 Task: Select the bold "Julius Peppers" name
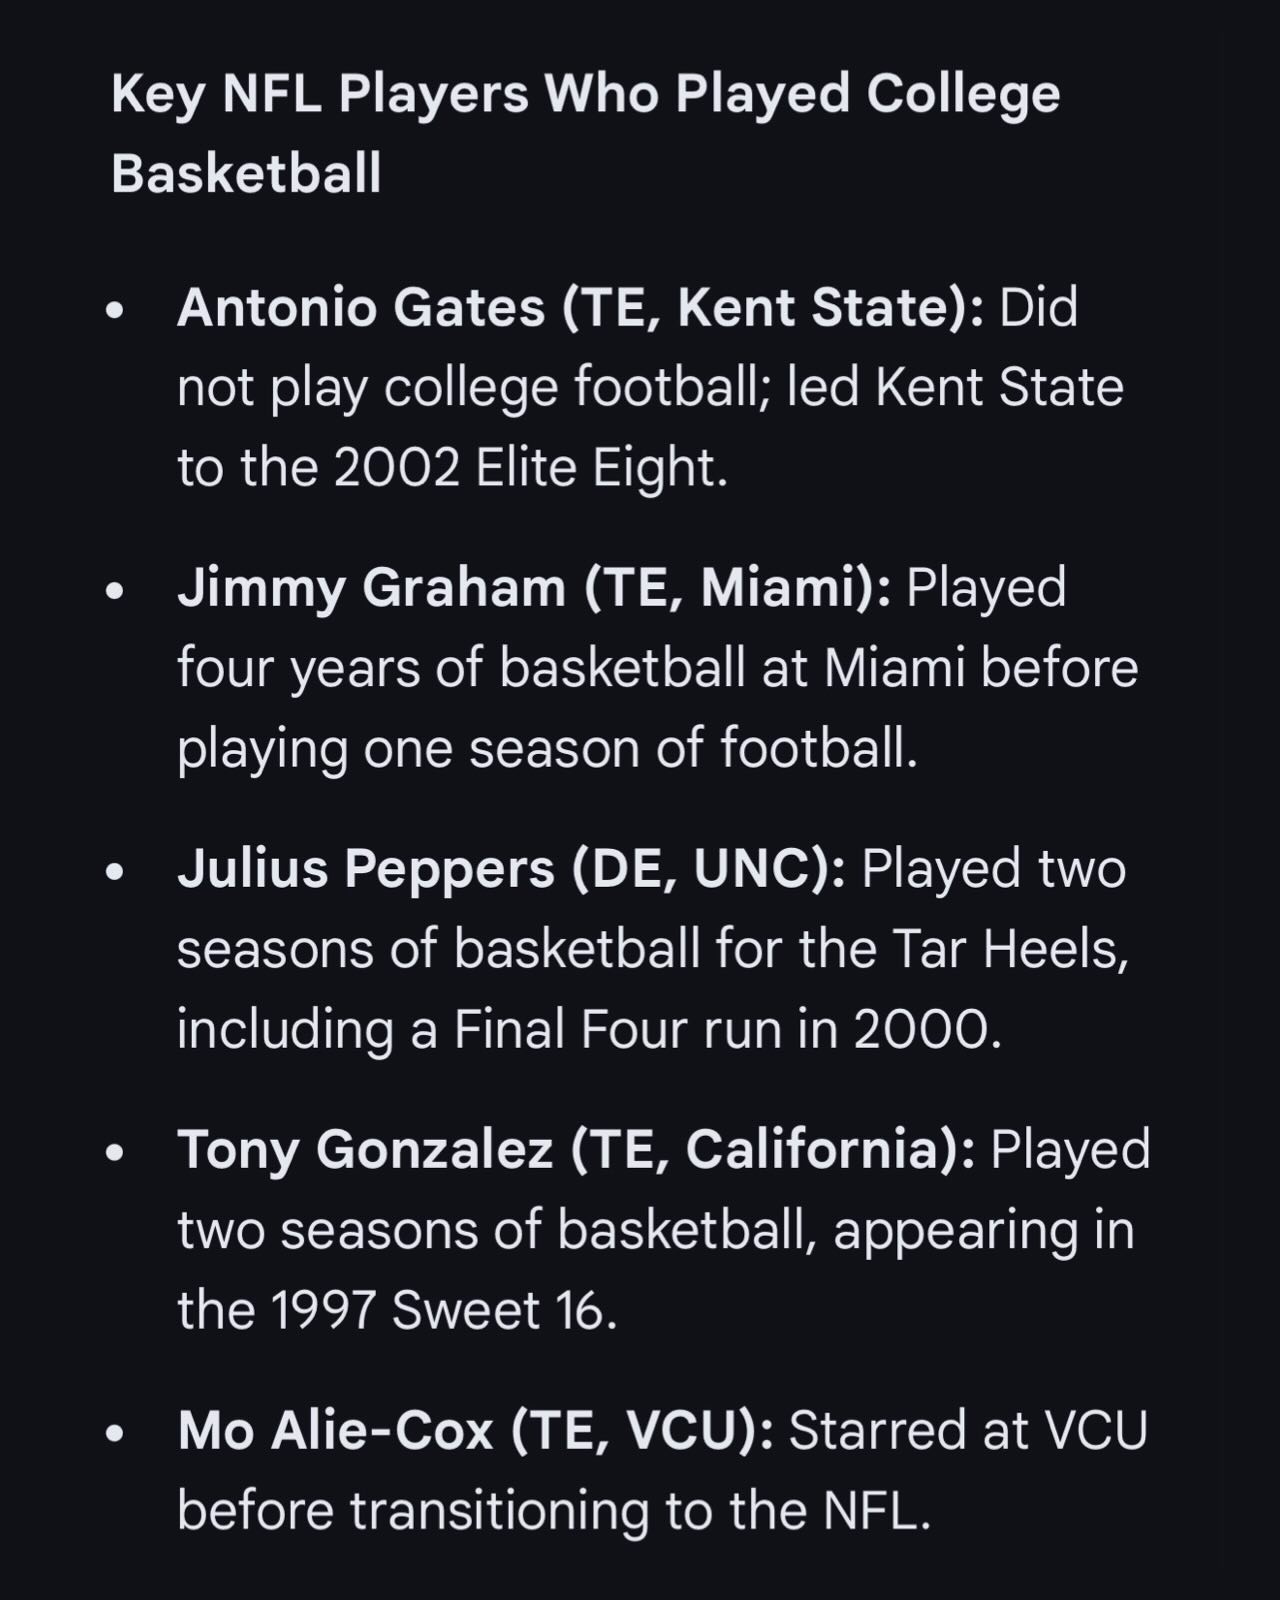pos(365,869)
